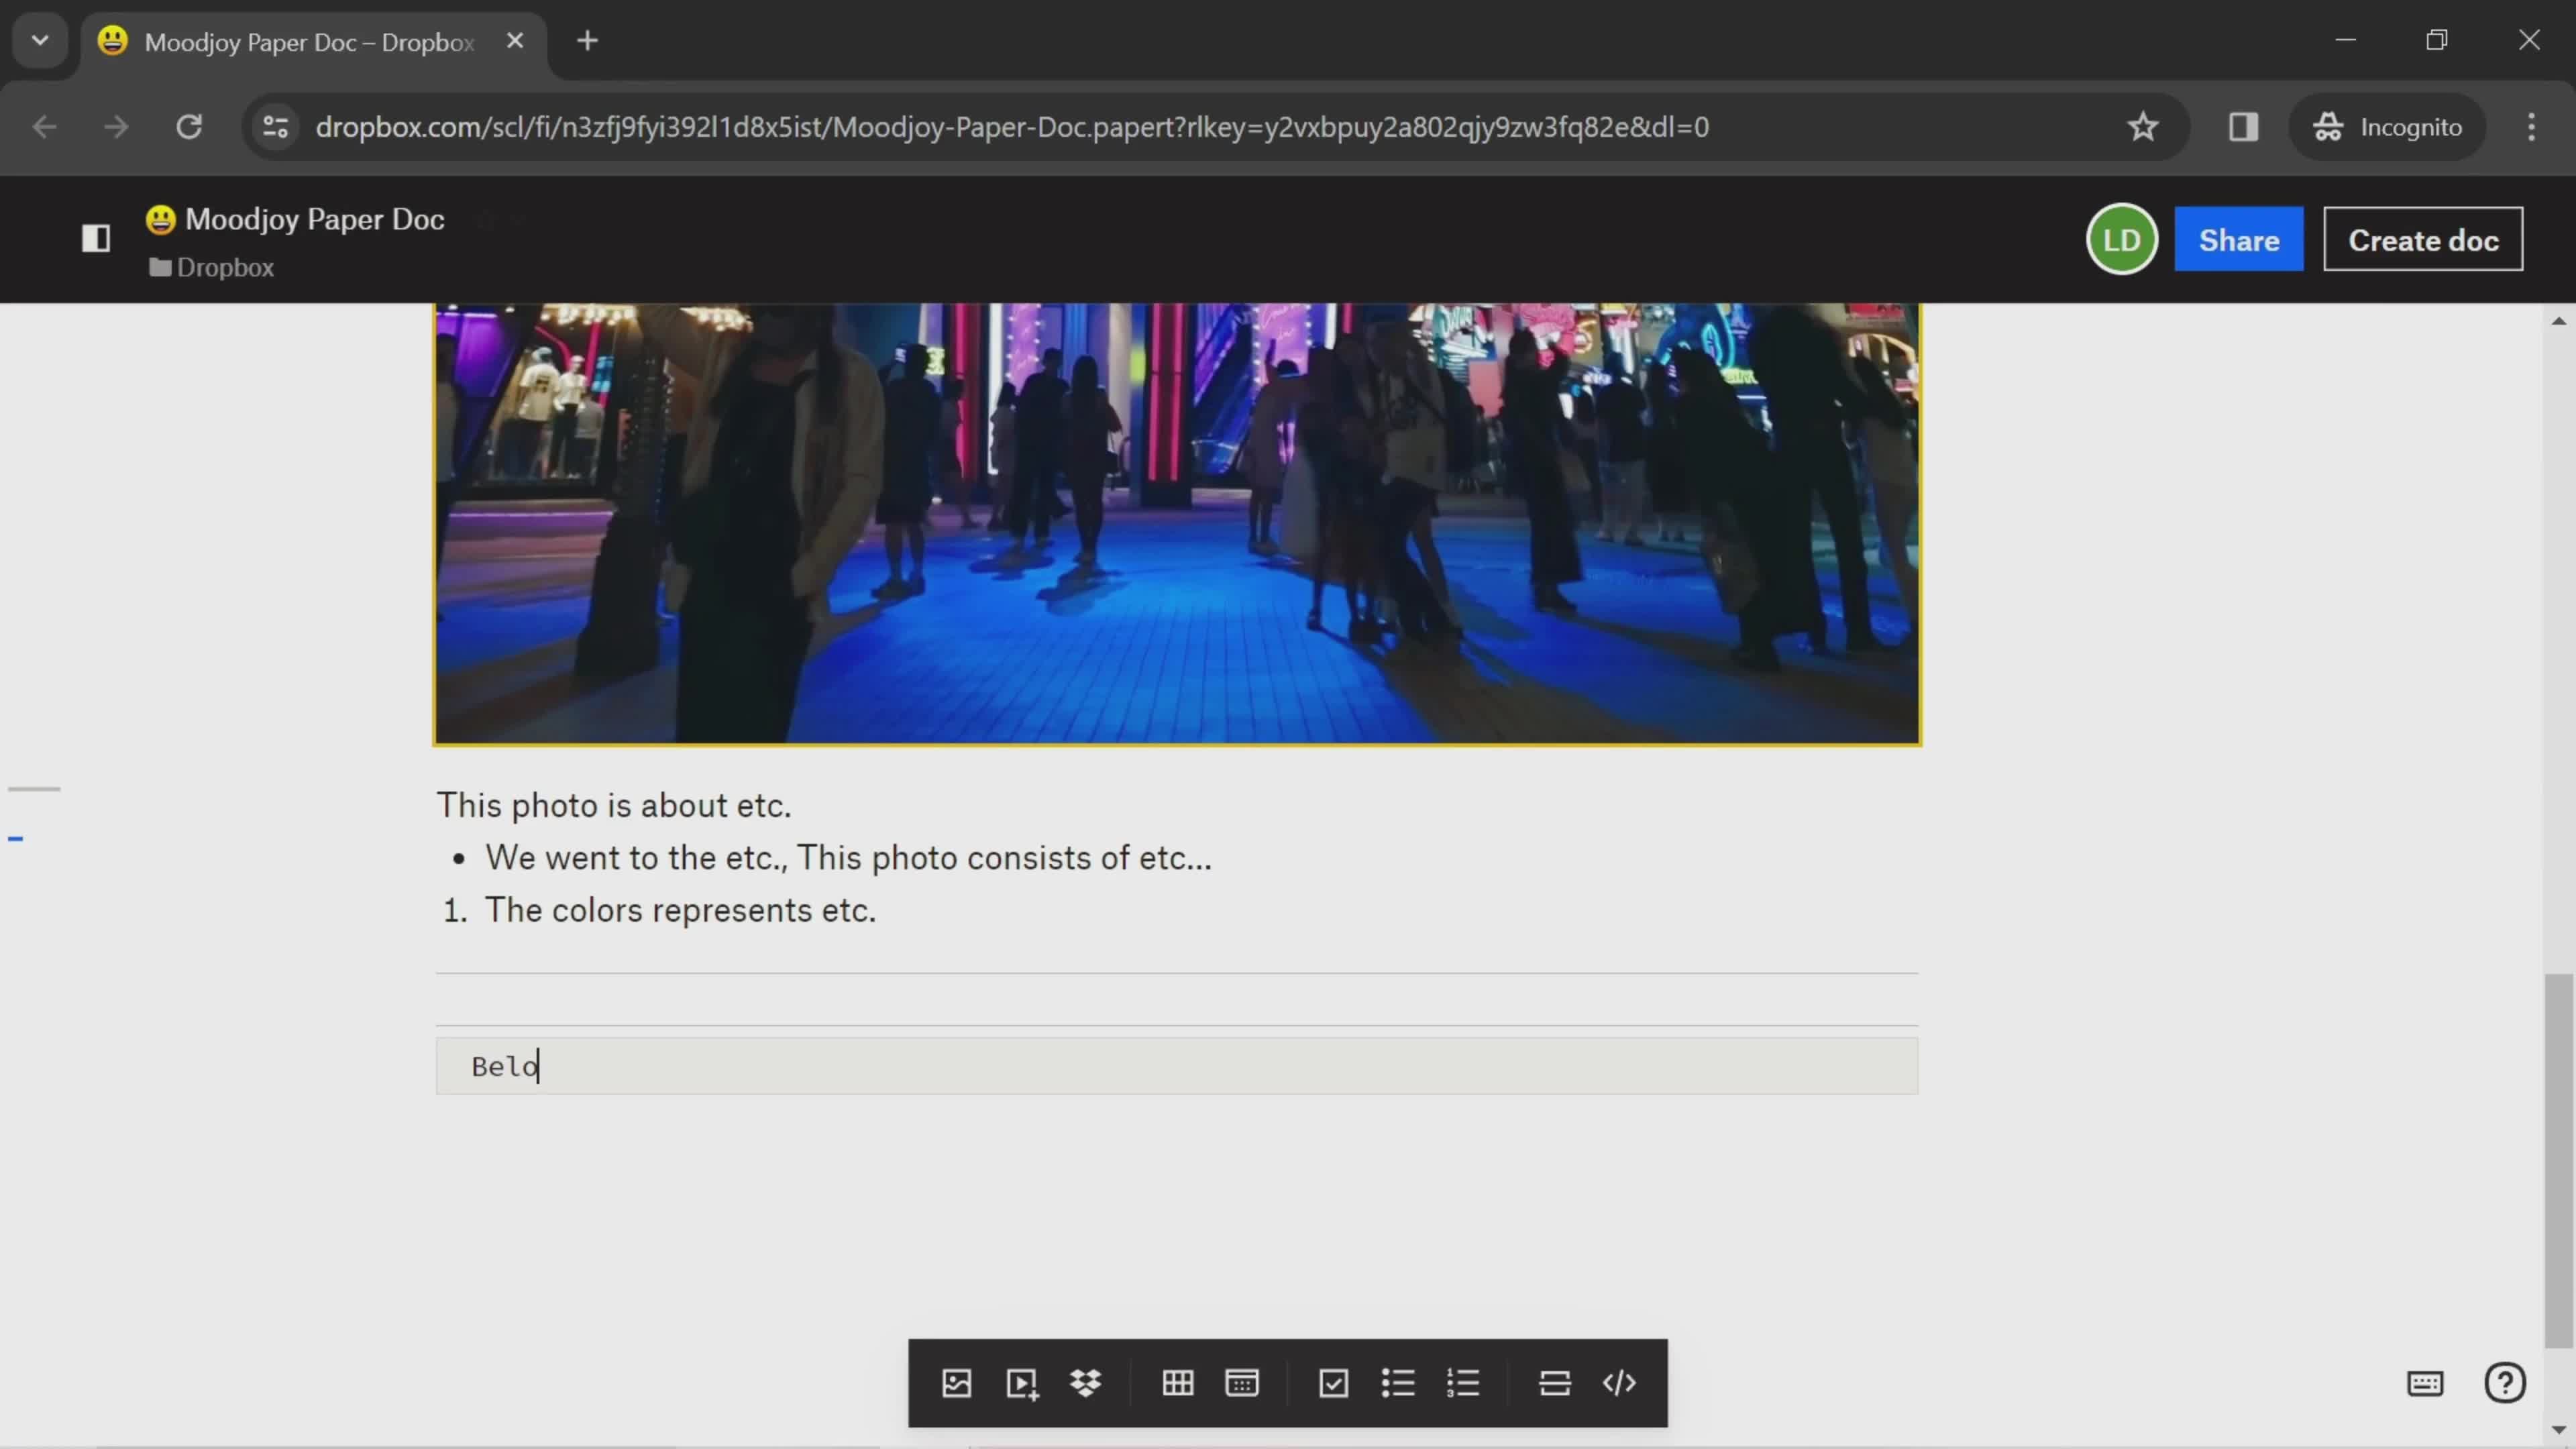The height and width of the screenshot is (1449, 2576).
Task: Open the tab search dropdown
Action: 40,41
